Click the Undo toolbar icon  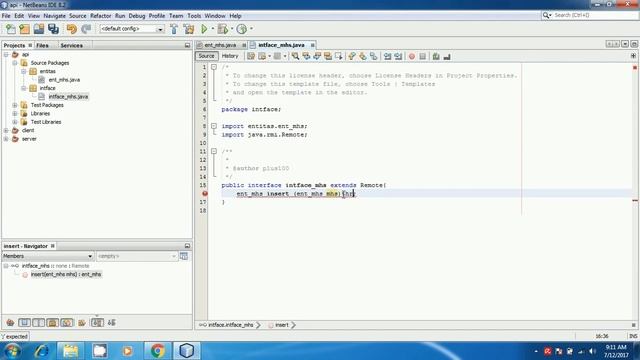pos(71,29)
